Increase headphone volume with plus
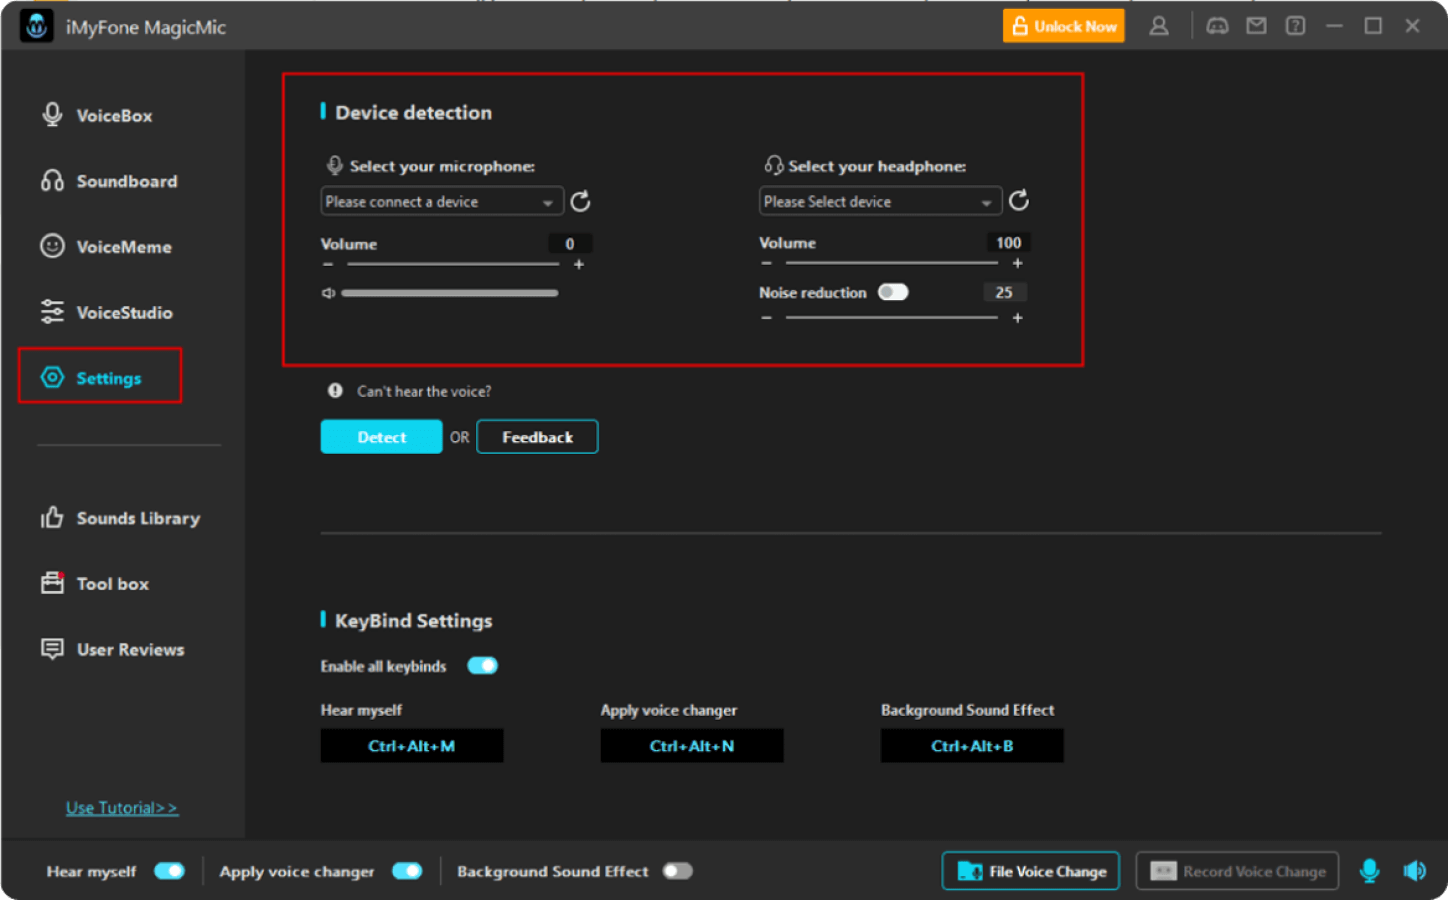Viewport: 1448px width, 900px height. coord(1017,263)
